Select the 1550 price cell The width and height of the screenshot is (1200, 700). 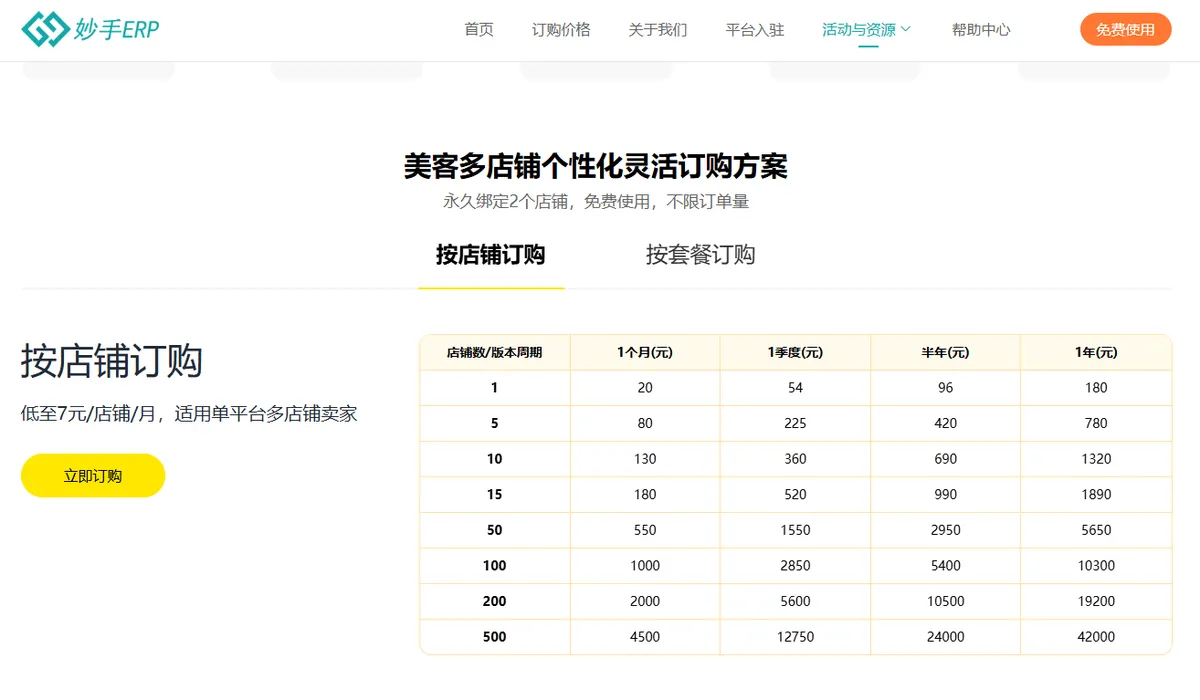[795, 530]
